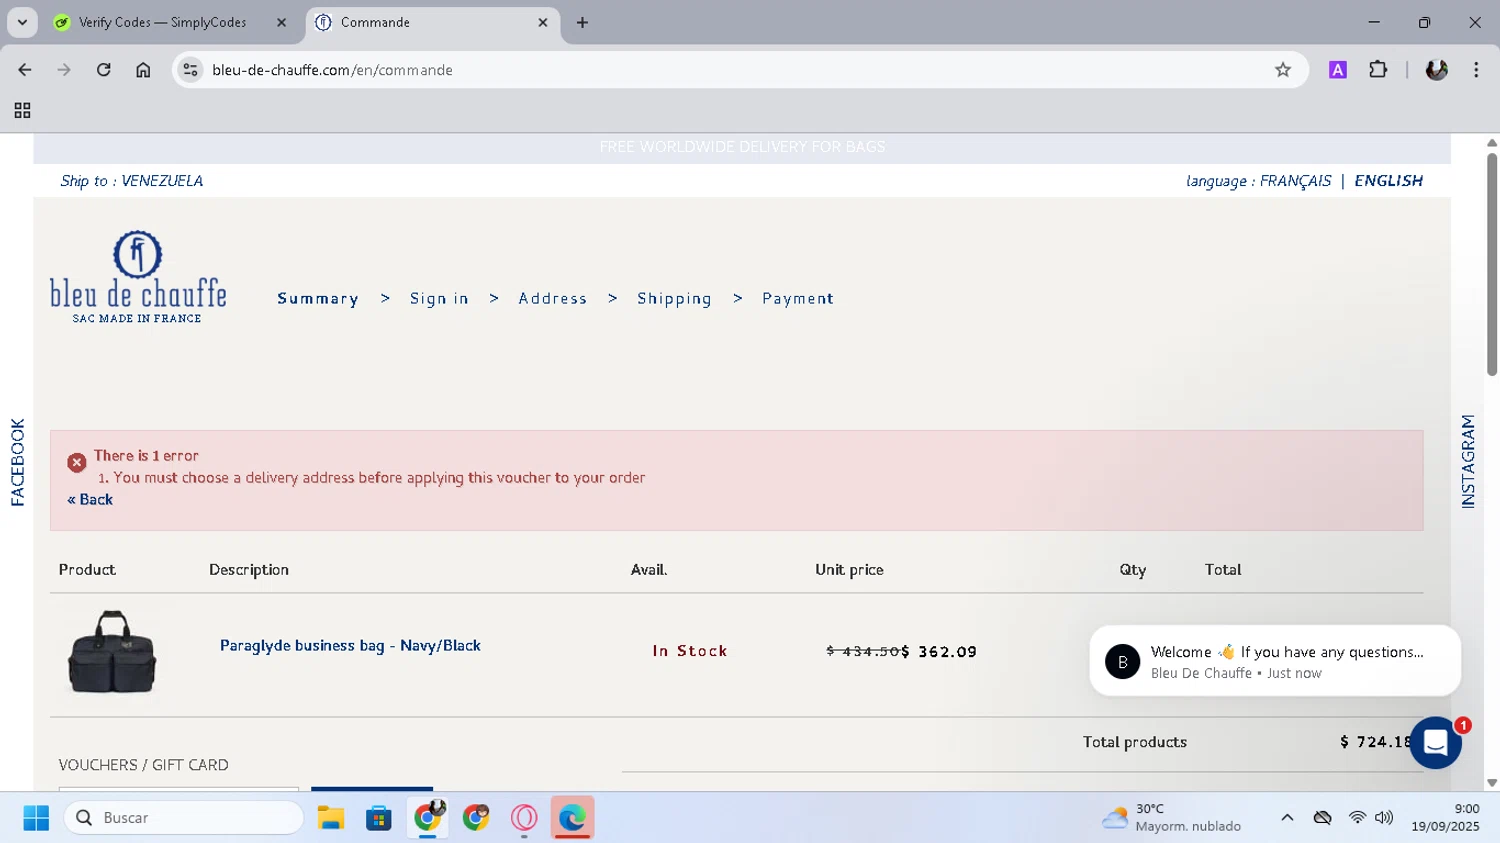View site information icon in address bar
Viewport: 1500px width, 843px height.
[190, 70]
